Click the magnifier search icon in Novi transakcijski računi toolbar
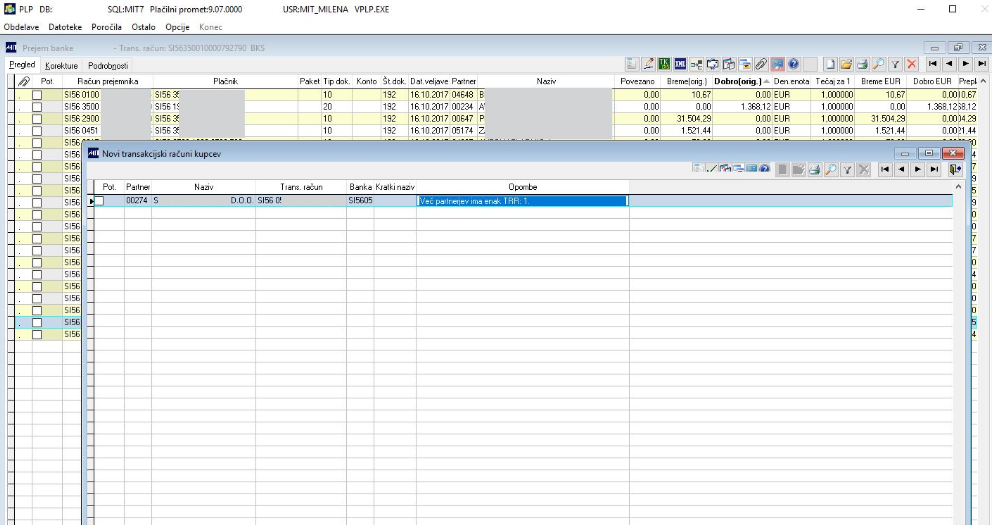Screen dimensions: 992x525 pyautogui.click(x=831, y=169)
